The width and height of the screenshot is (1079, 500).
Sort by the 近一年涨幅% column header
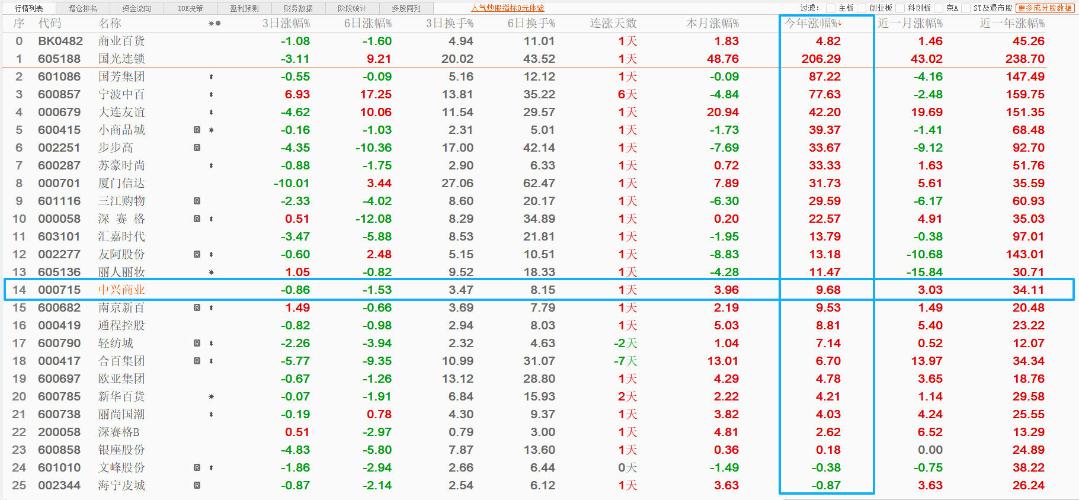1012,23
